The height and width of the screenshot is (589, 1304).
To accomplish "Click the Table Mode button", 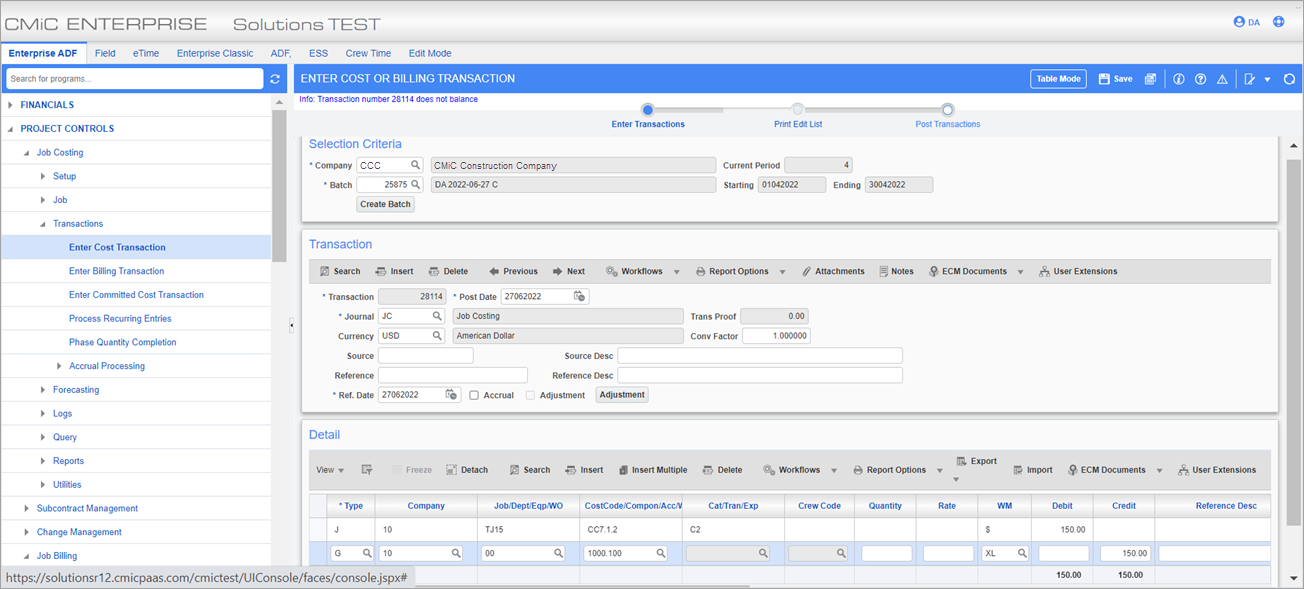I will (x=1059, y=79).
